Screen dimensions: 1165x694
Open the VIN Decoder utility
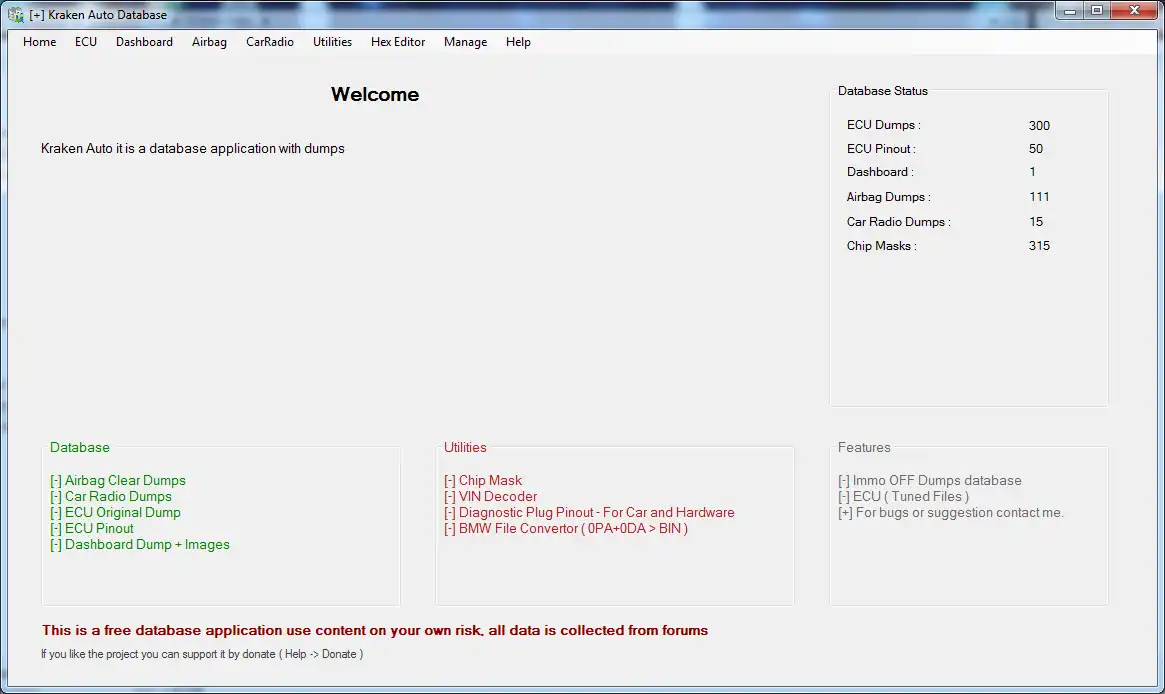(490, 496)
